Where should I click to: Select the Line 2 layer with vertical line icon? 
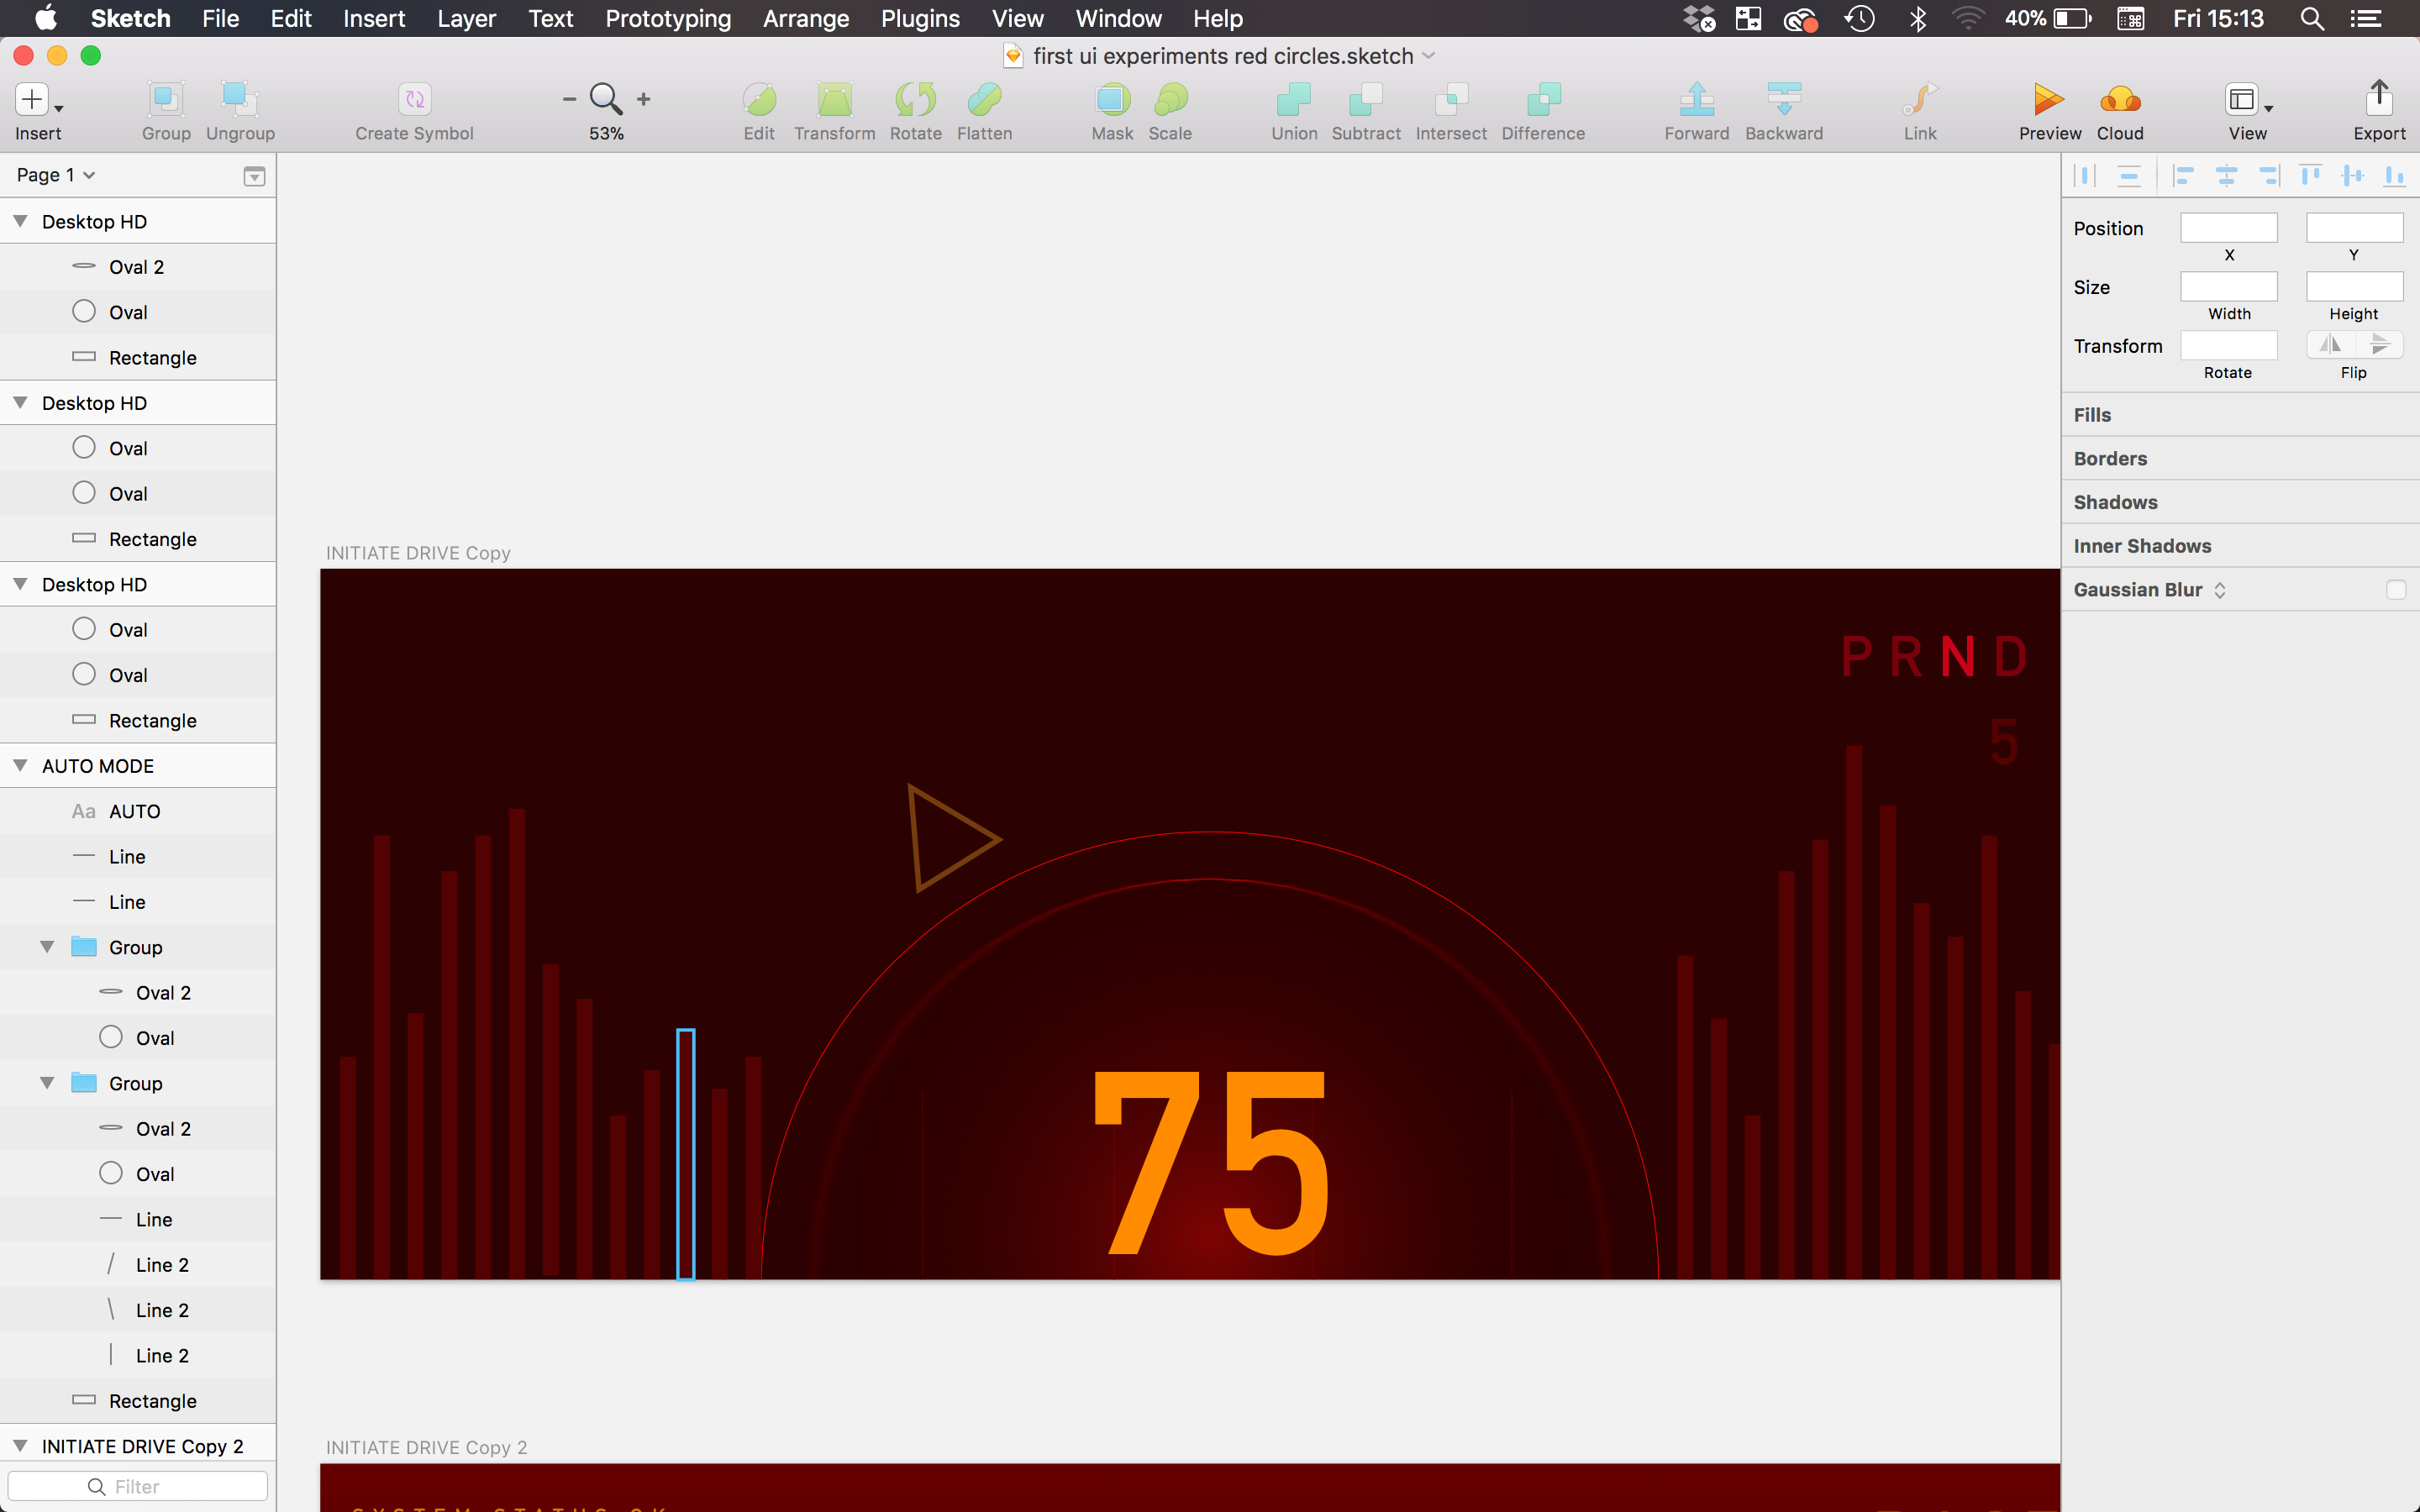click(138, 1355)
